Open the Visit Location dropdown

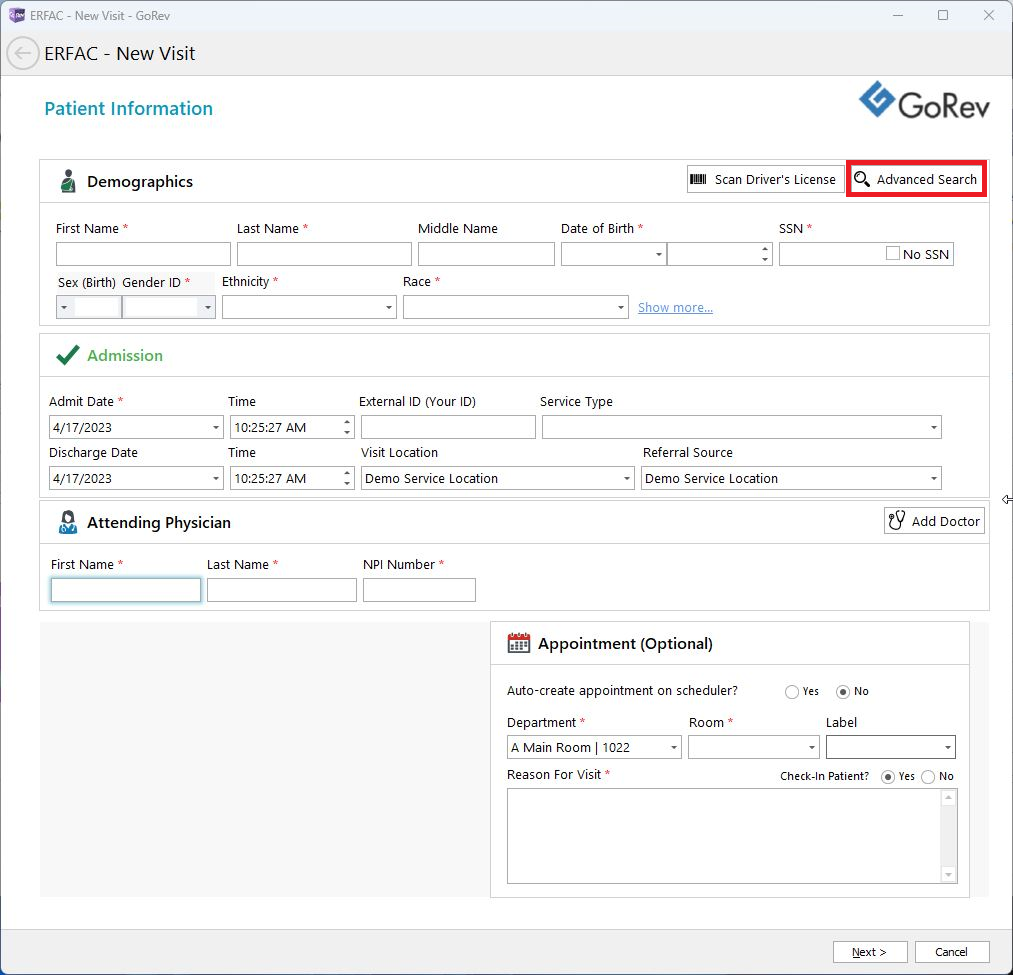627,478
